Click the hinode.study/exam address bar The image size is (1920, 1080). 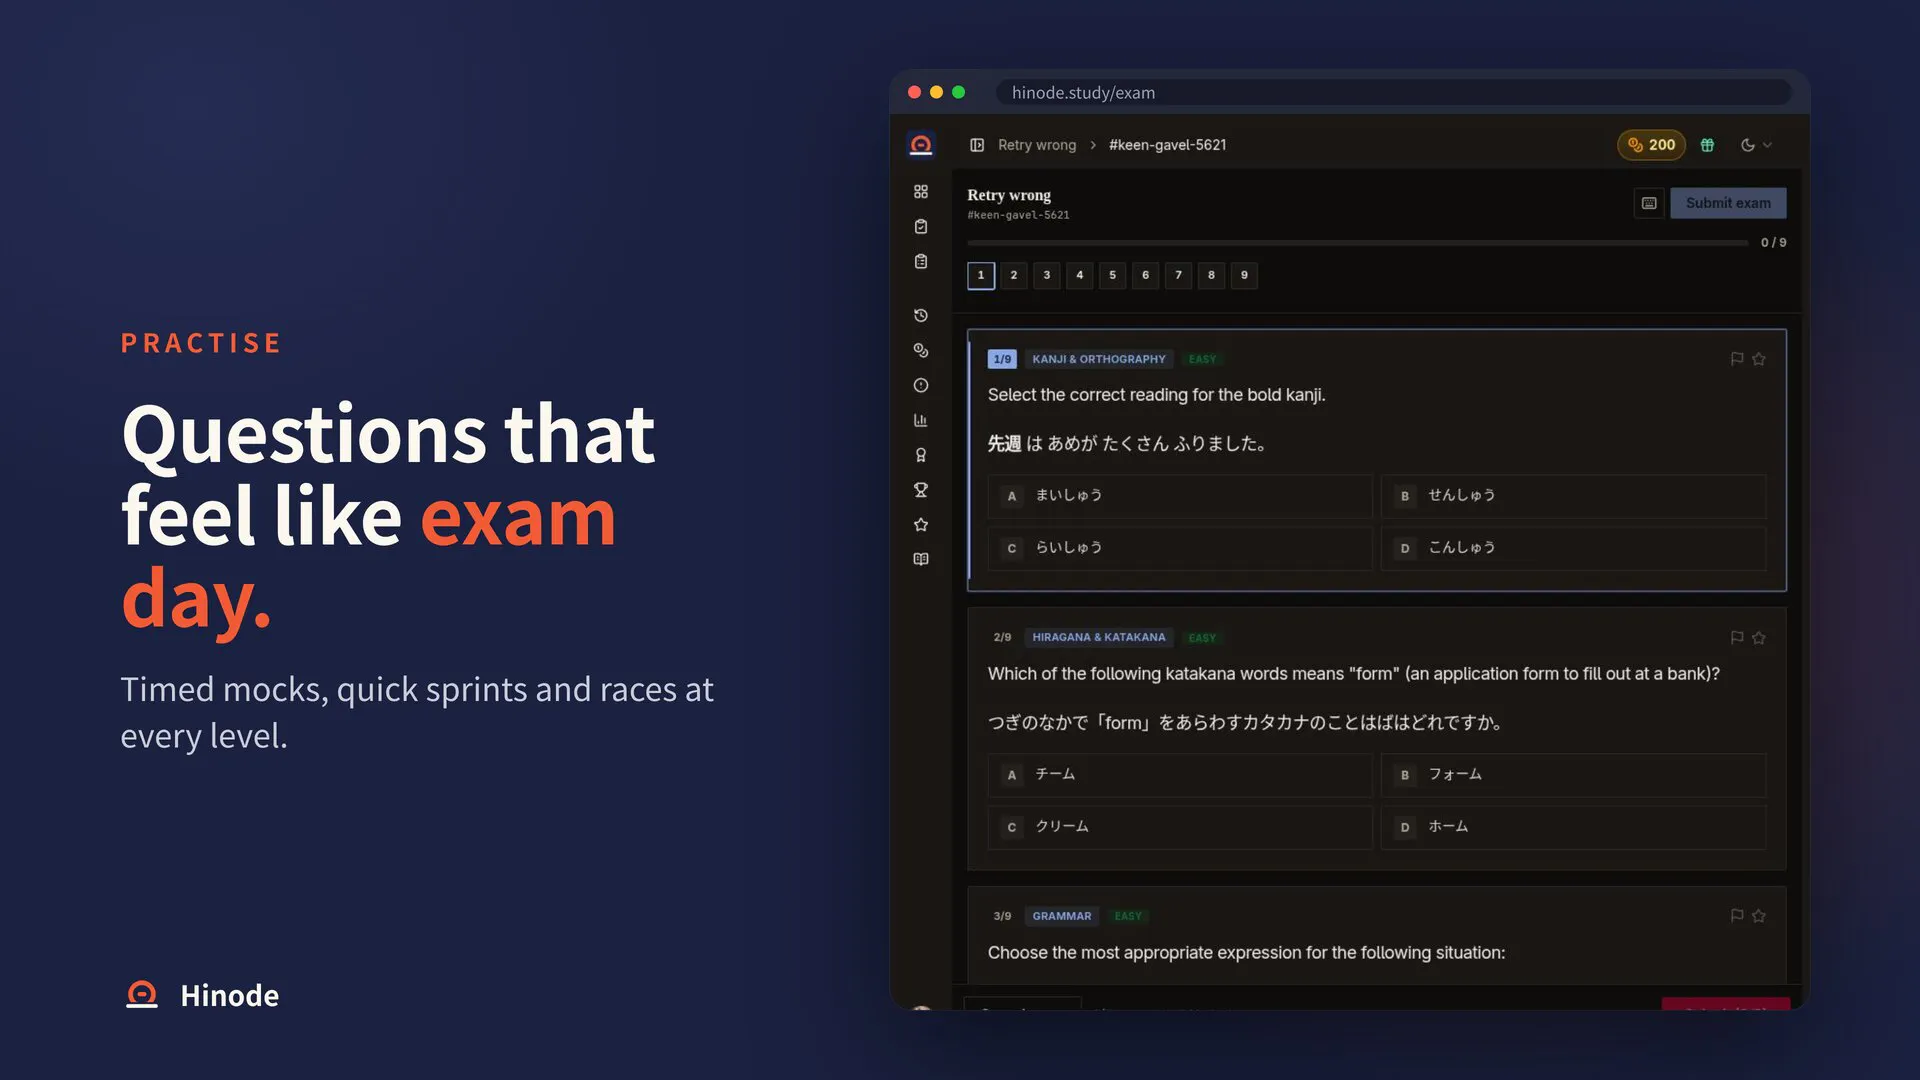1393,92
